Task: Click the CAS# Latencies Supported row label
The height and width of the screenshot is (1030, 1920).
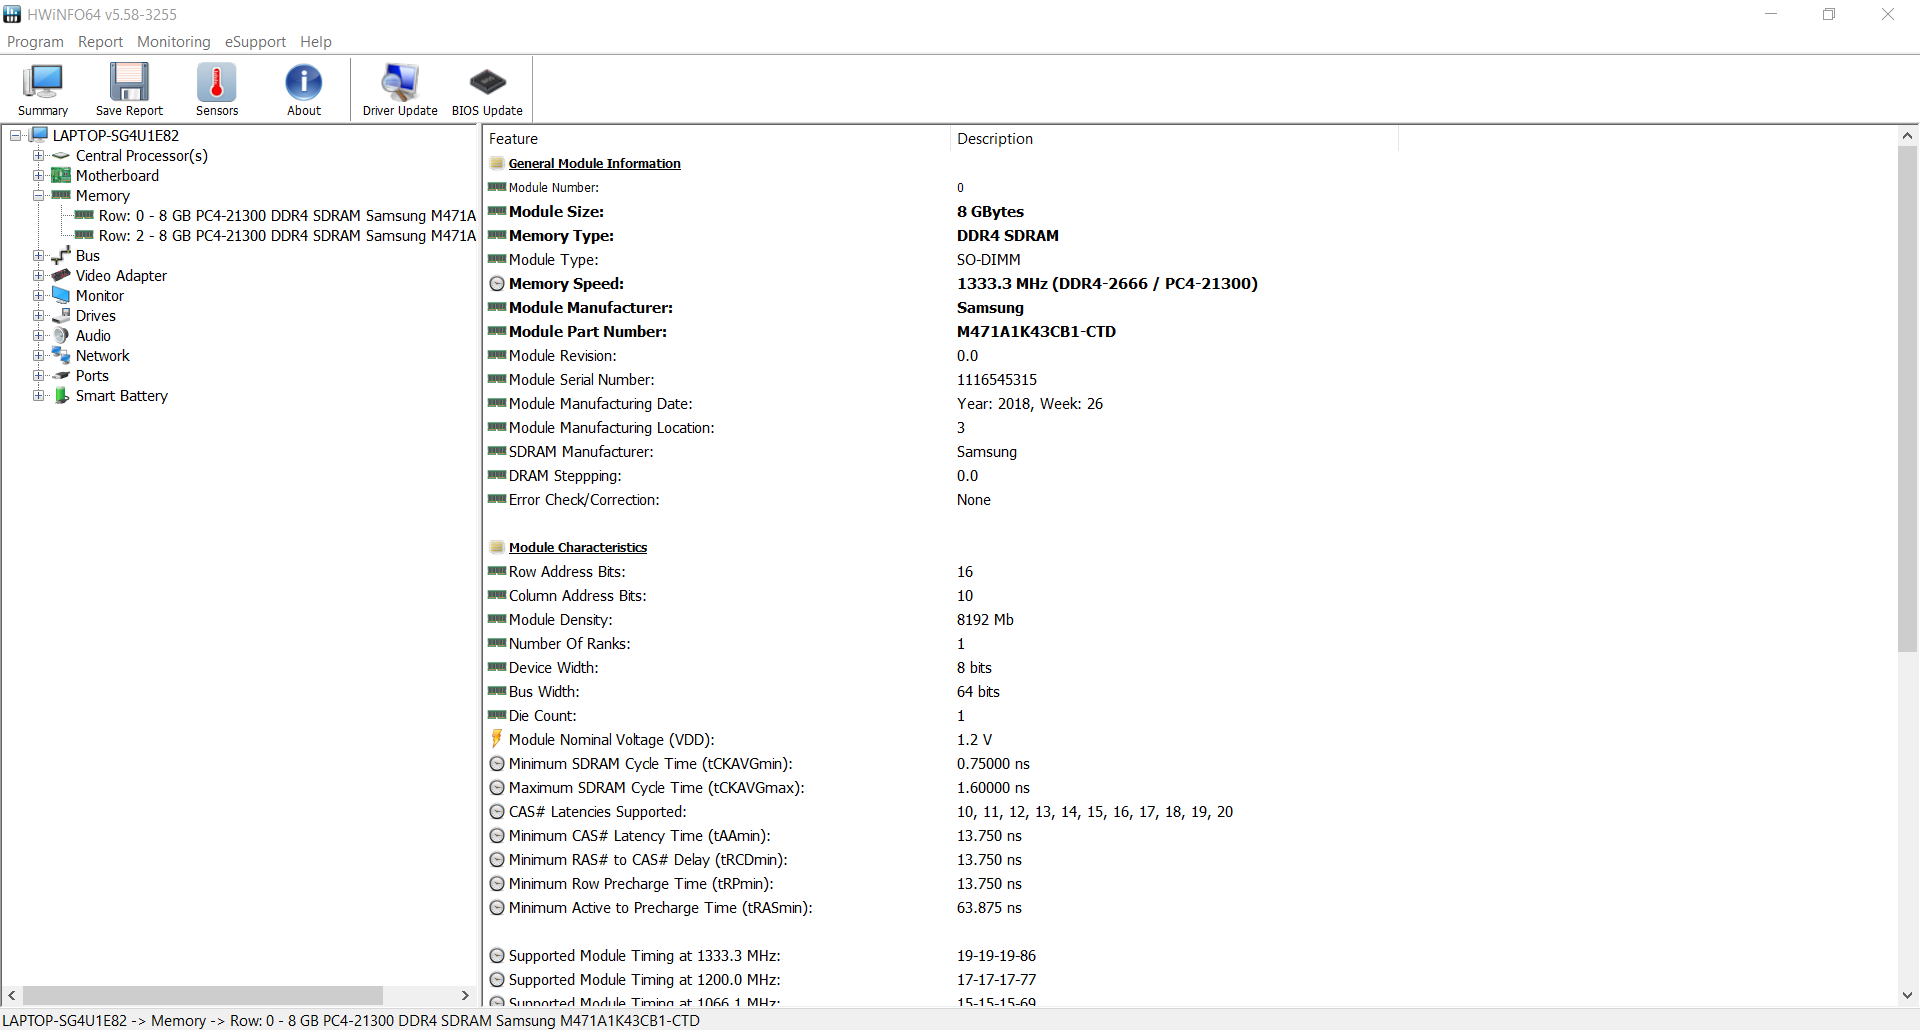Action: [x=597, y=811]
